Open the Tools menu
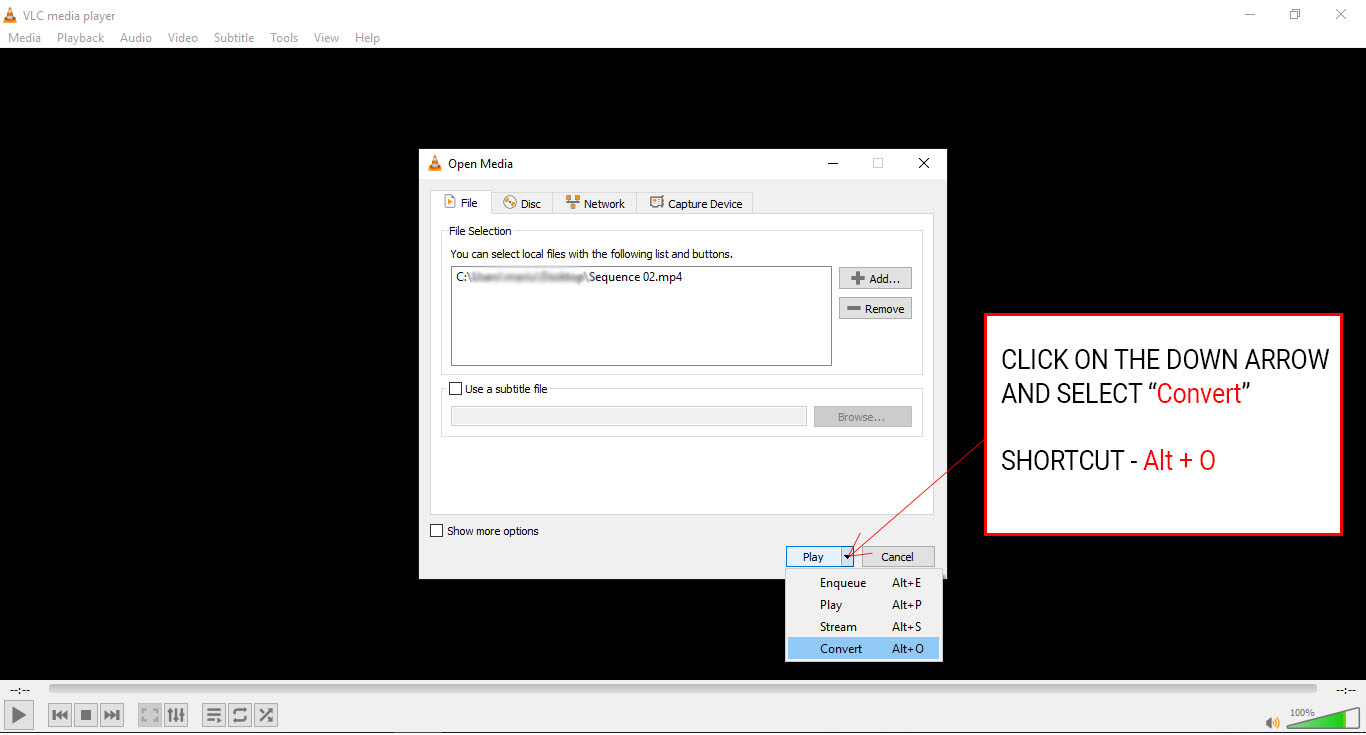 284,38
